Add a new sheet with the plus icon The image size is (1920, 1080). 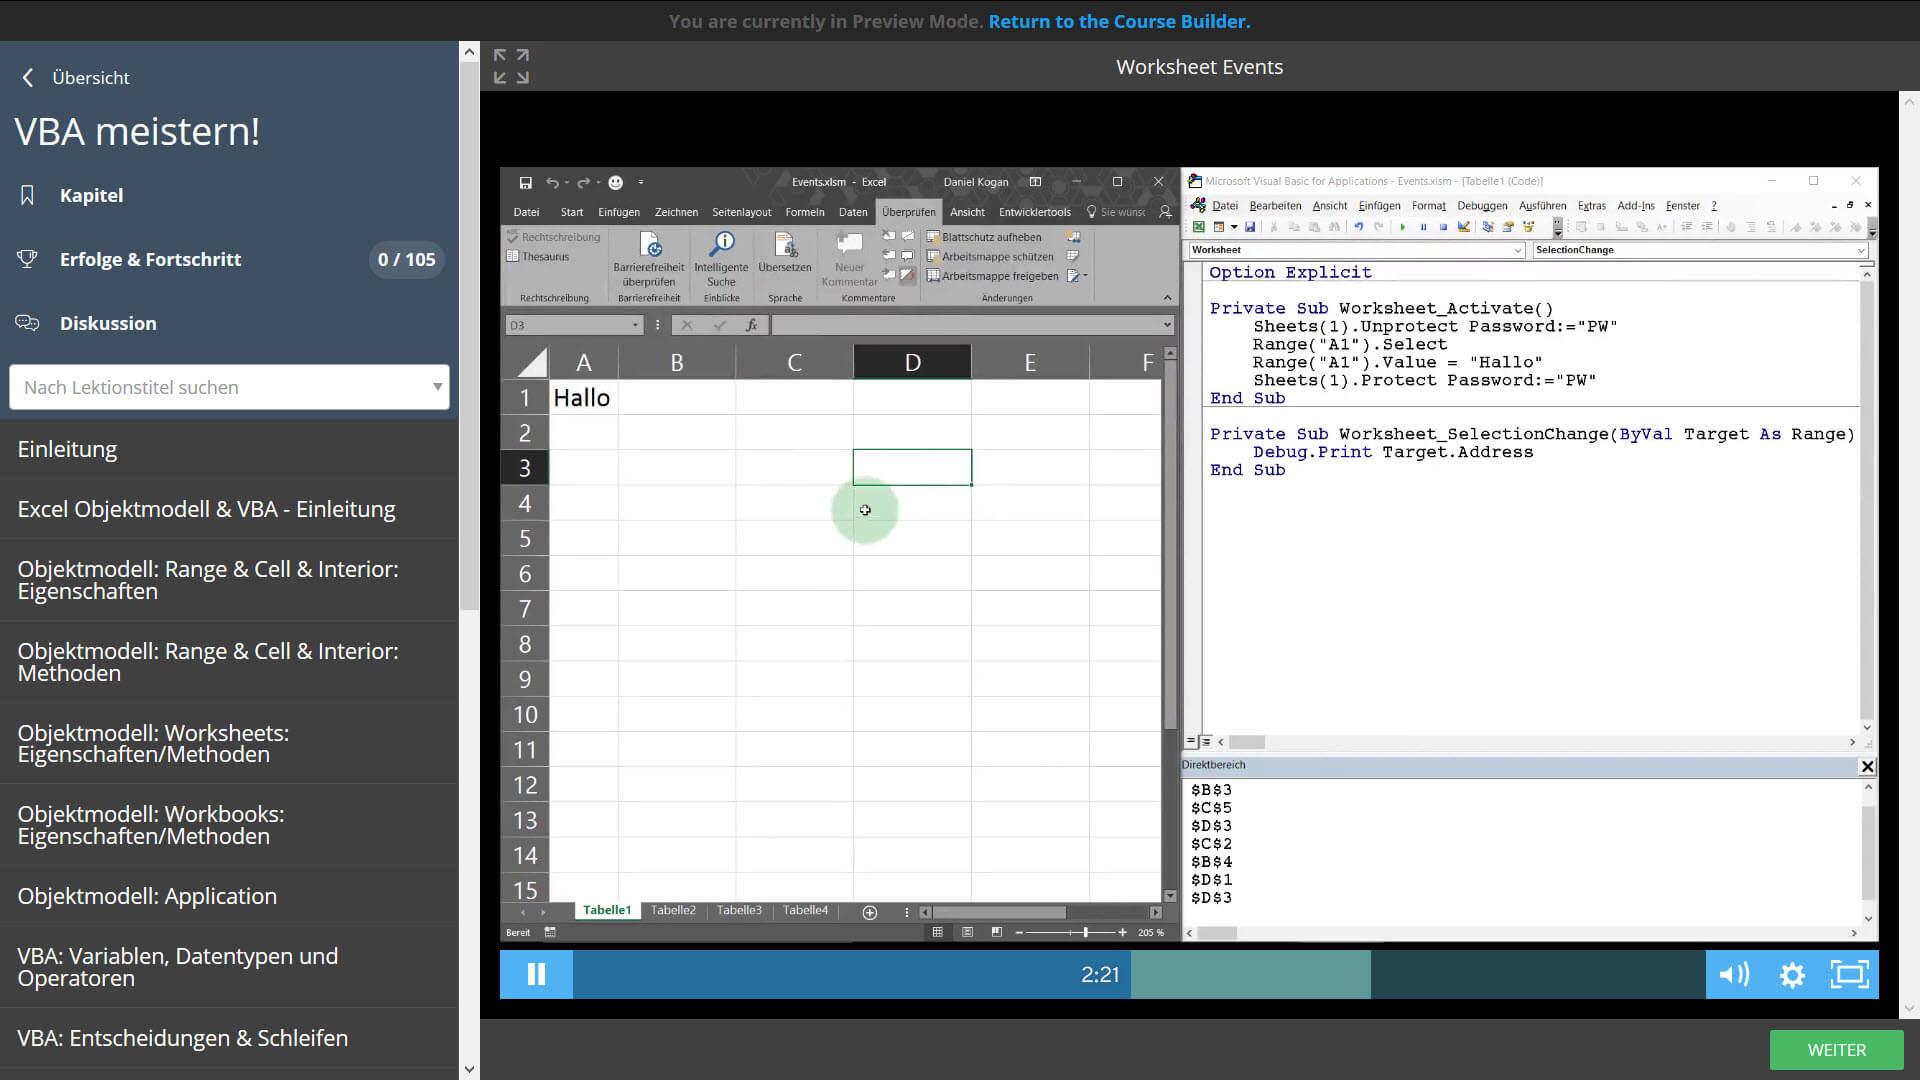click(x=870, y=912)
